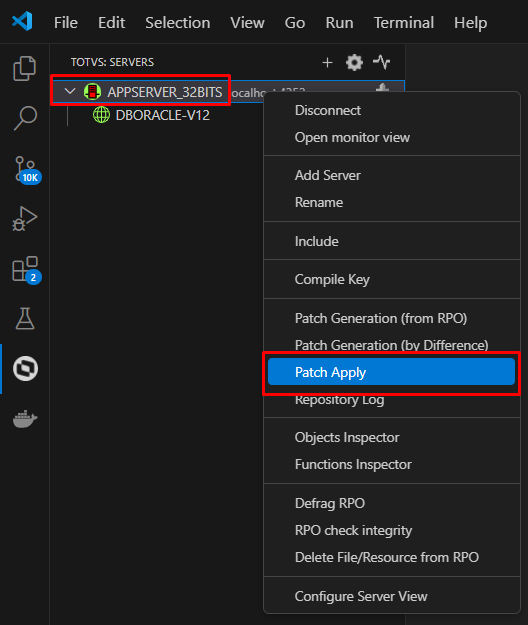This screenshot has width=528, height=625.
Task: Open the Extensions view icon
Action: coord(26,269)
